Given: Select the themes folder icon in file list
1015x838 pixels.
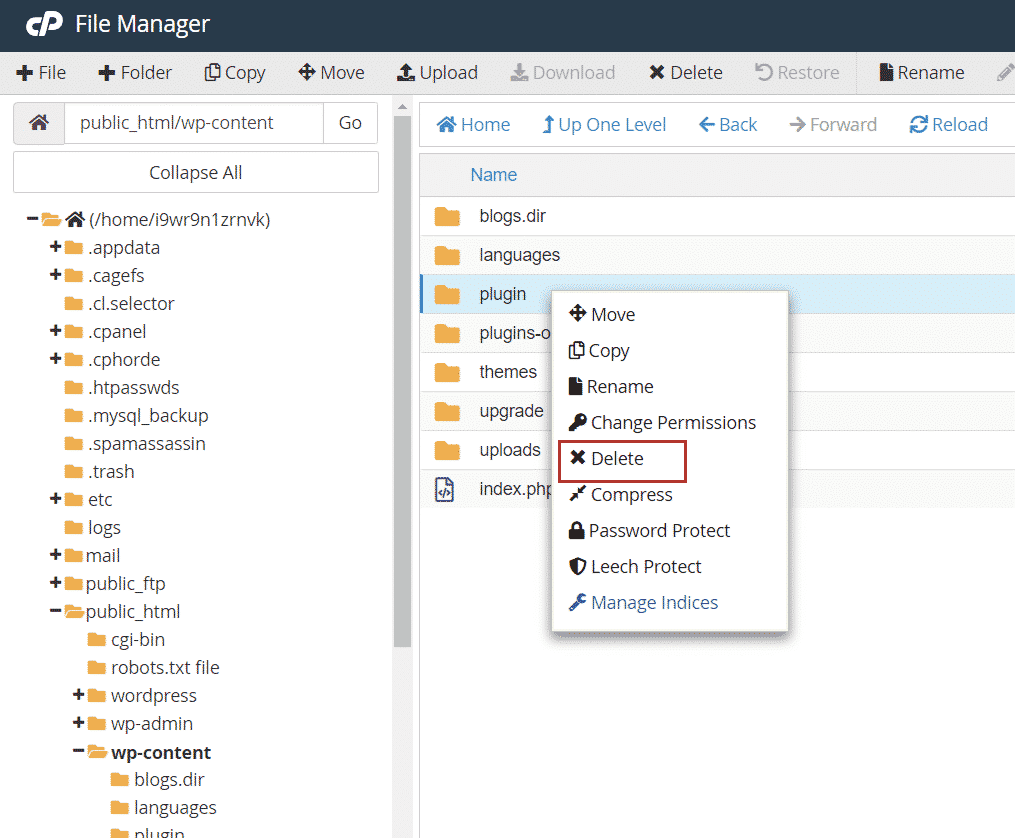Looking at the screenshot, I should pyautogui.click(x=447, y=372).
